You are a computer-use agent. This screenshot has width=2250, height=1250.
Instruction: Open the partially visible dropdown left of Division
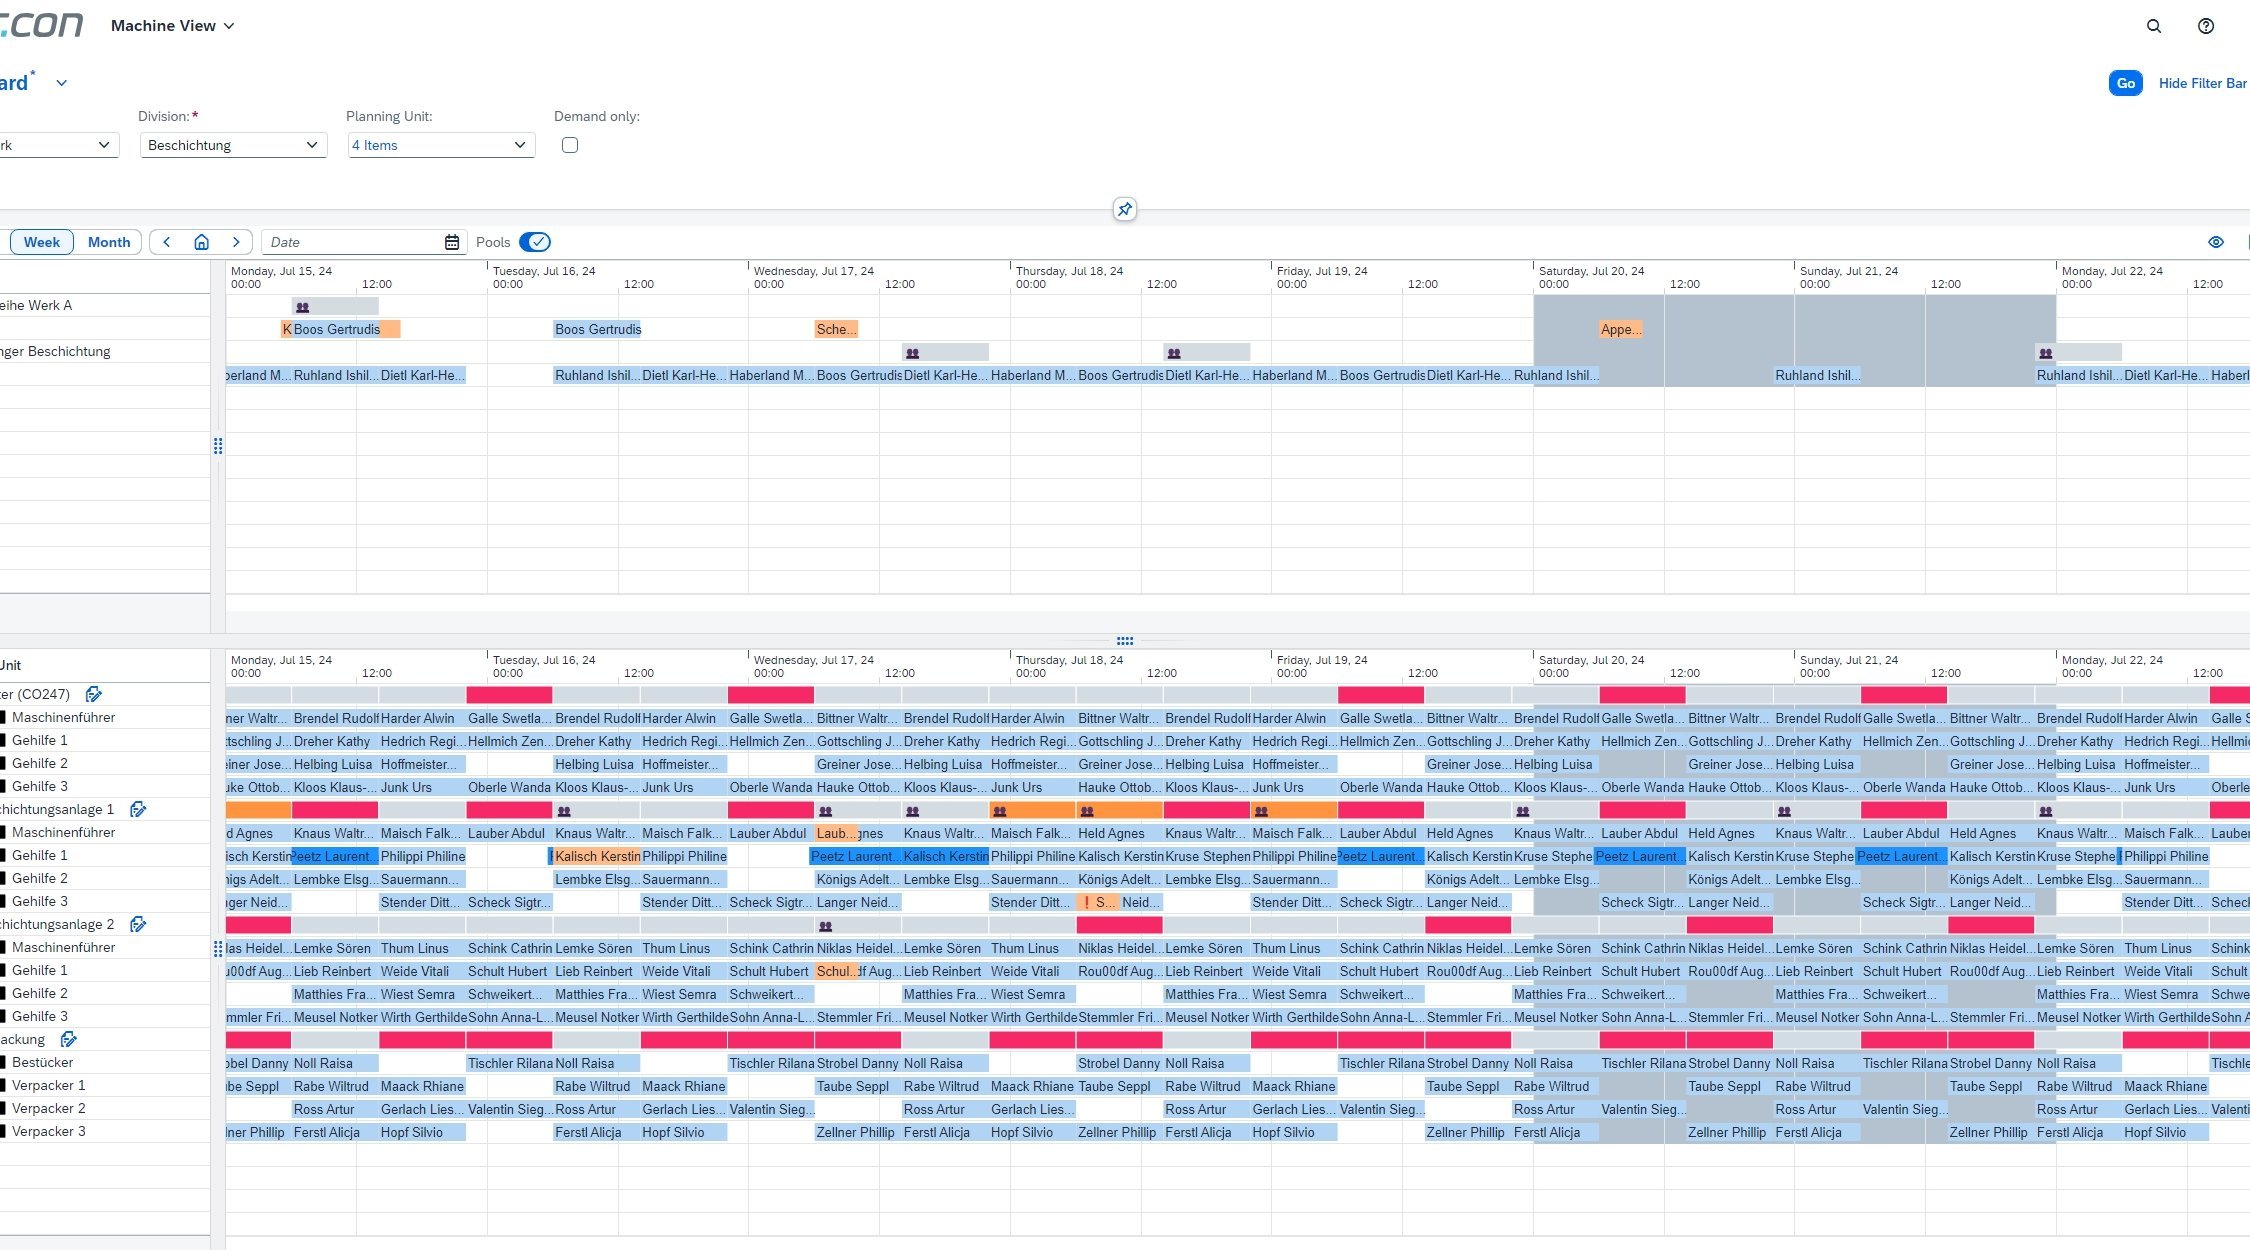[58, 145]
